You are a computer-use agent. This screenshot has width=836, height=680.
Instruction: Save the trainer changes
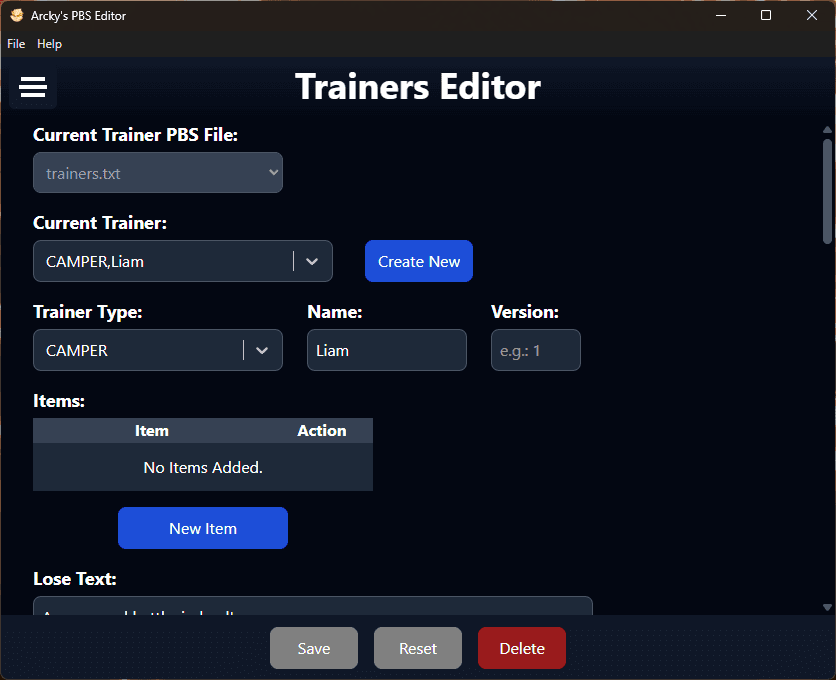point(314,648)
